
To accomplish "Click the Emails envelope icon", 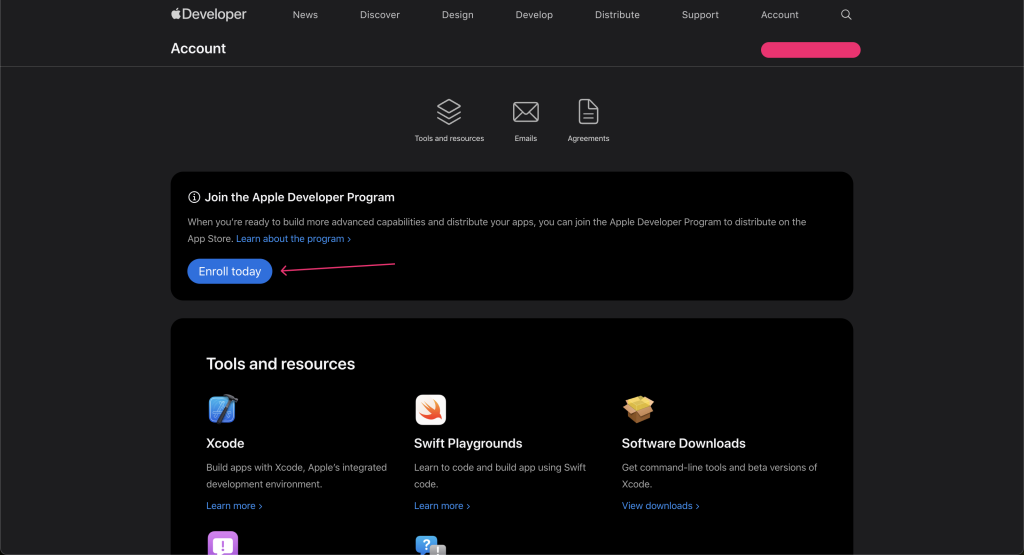I will click(x=526, y=112).
